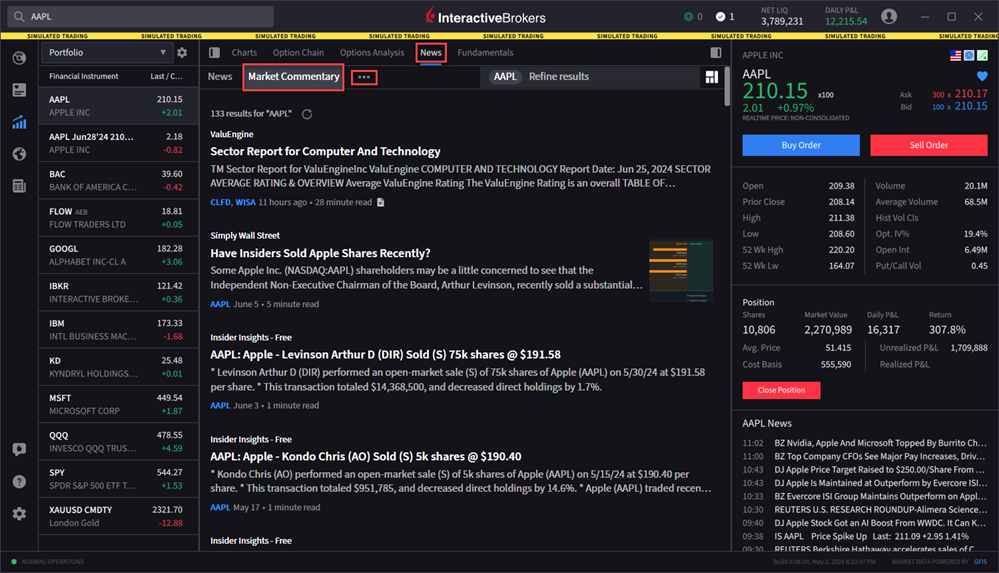Click the red Sell Order button
The width and height of the screenshot is (999, 573).
tap(928, 145)
